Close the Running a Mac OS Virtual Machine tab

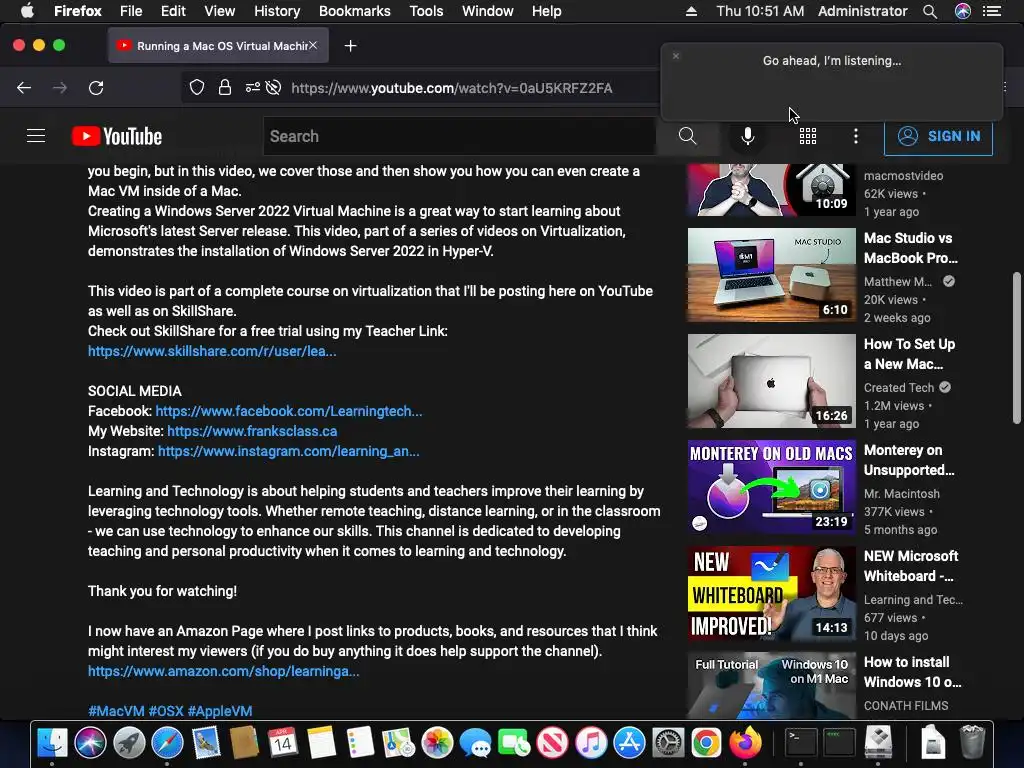pyautogui.click(x=313, y=45)
